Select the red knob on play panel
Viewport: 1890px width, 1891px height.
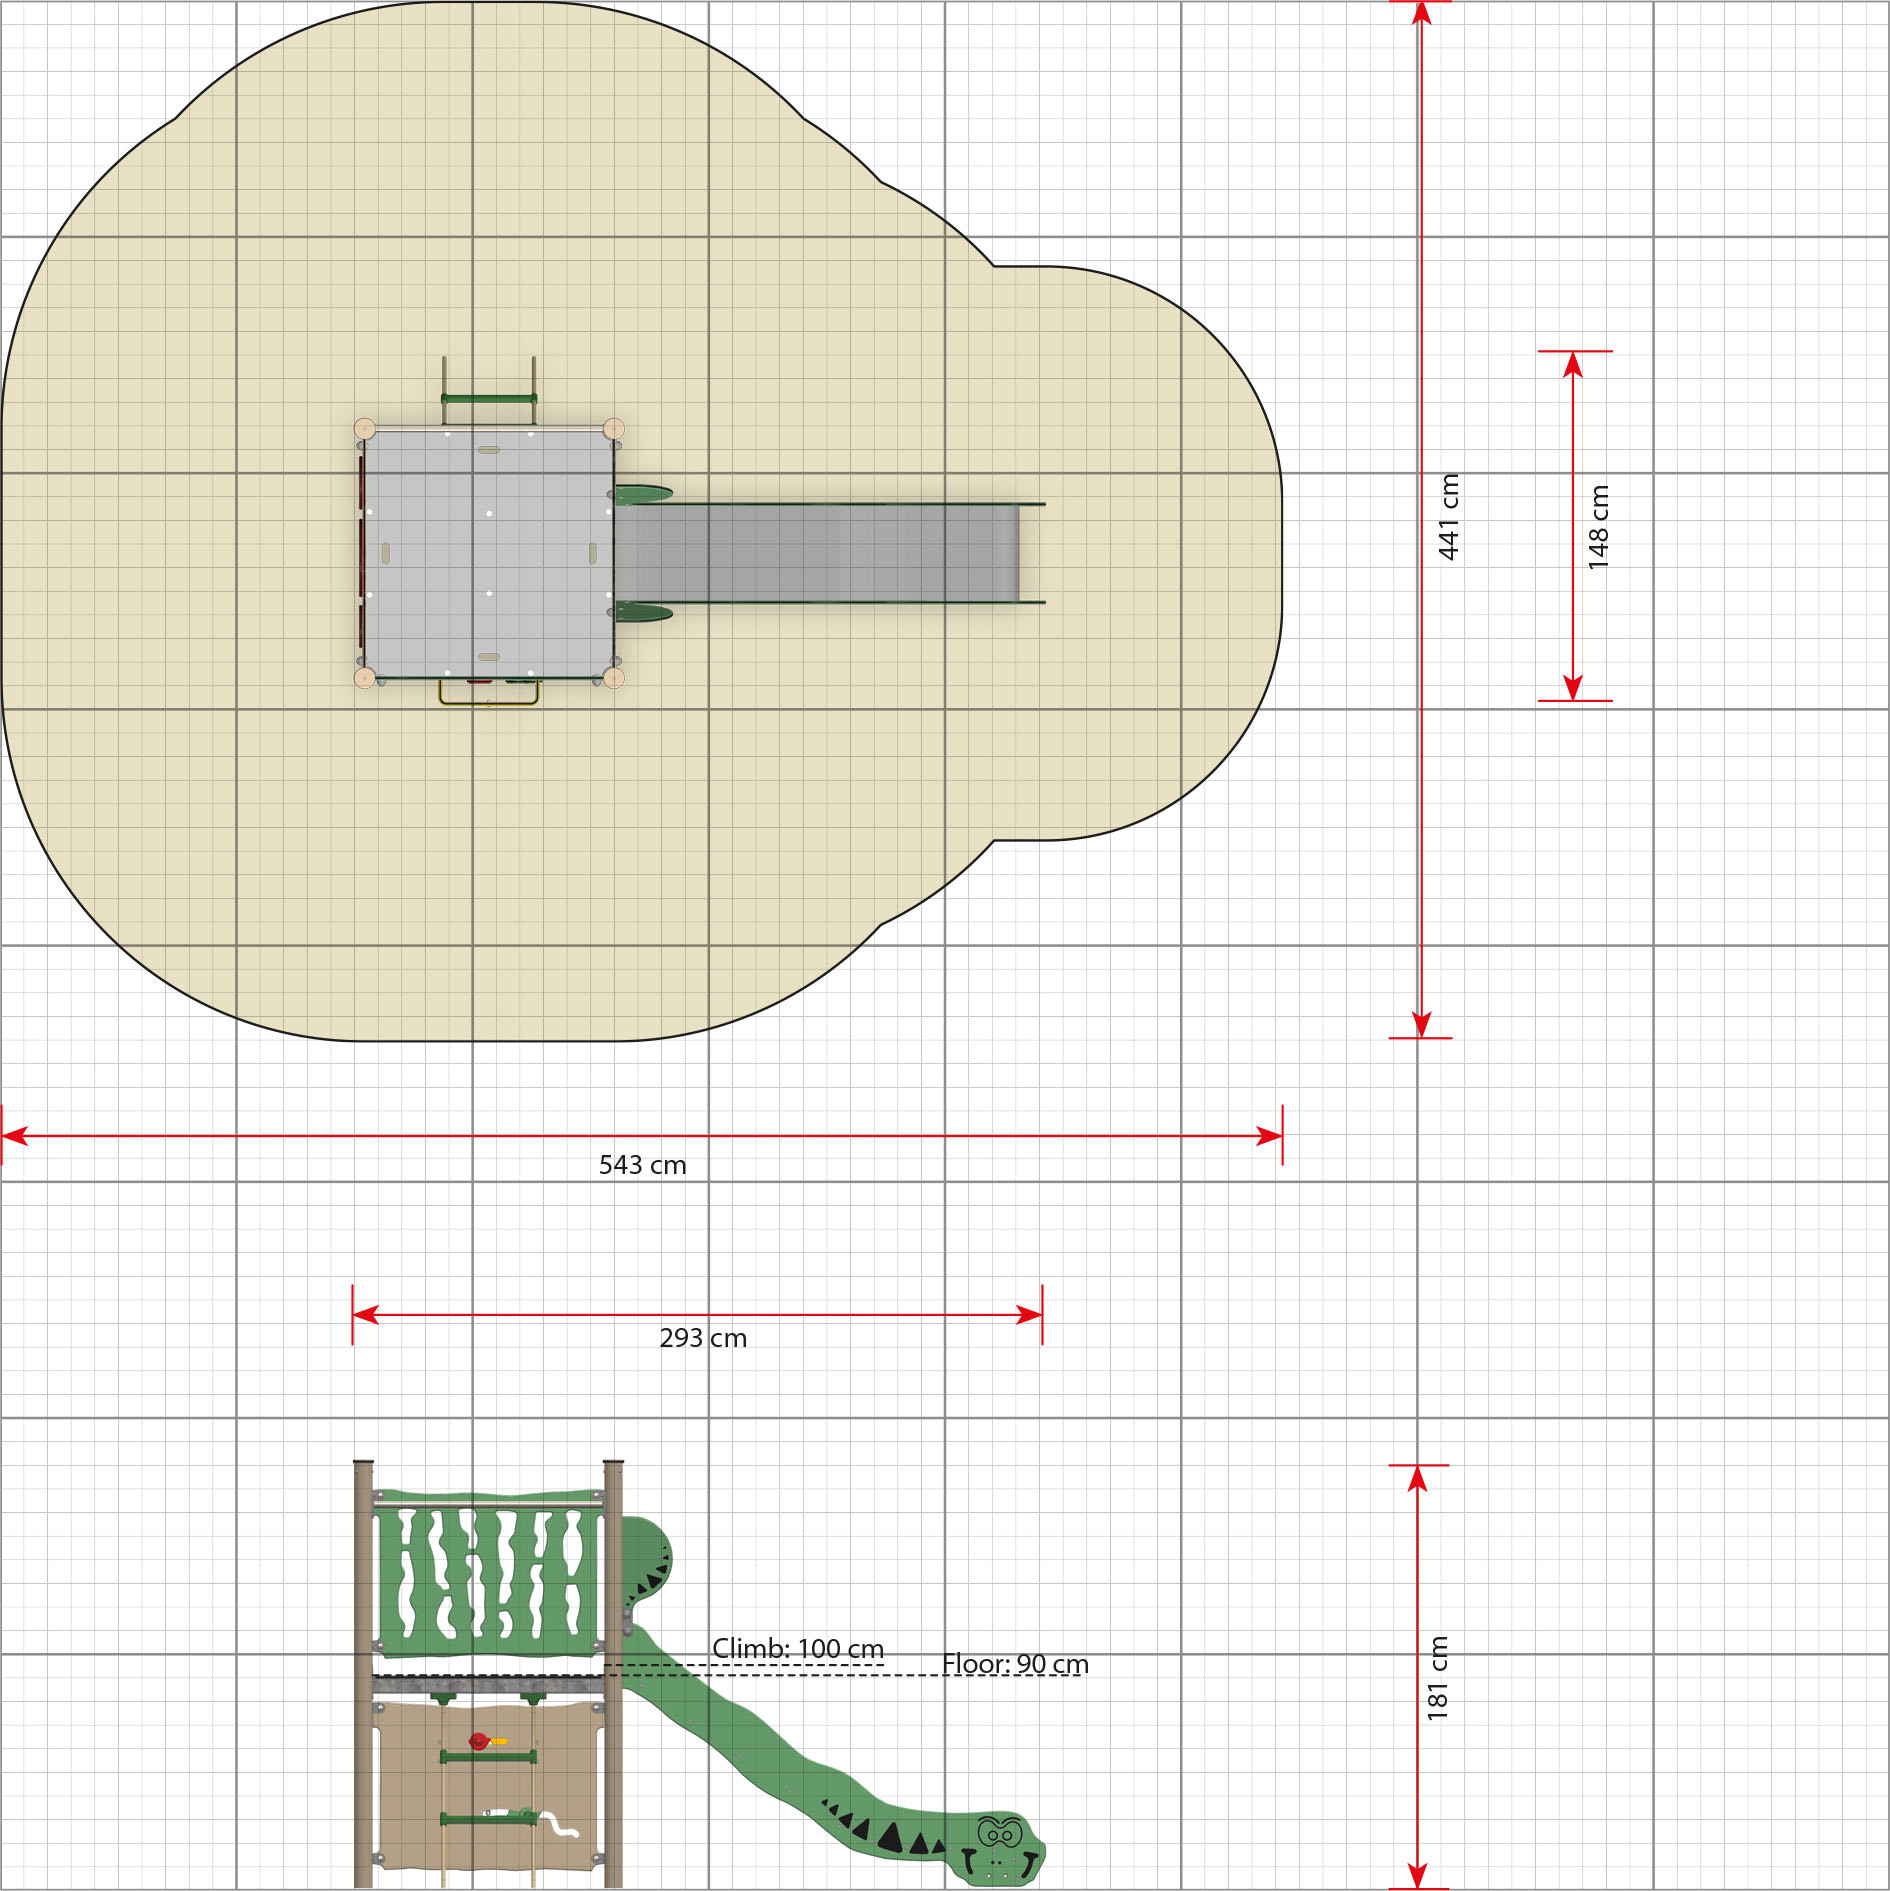click(478, 1742)
